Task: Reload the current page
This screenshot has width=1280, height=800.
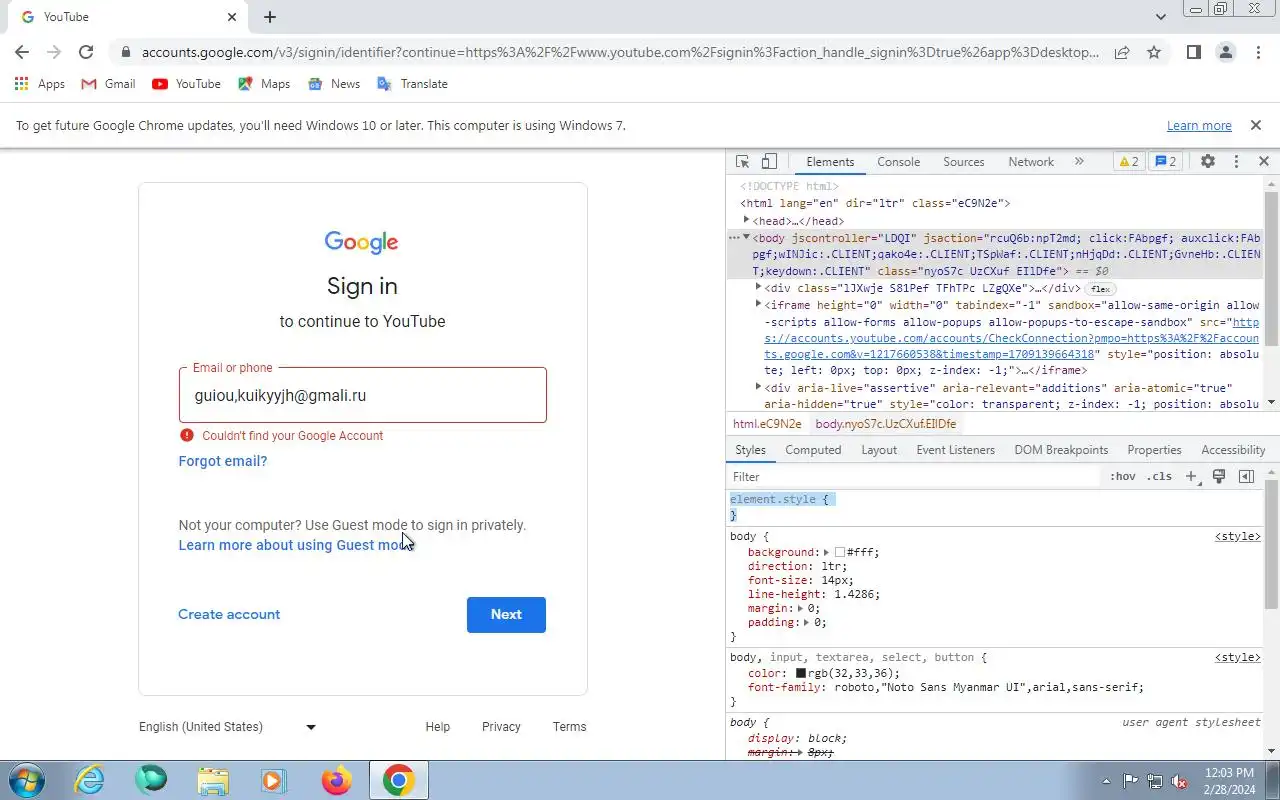Action: [86, 53]
